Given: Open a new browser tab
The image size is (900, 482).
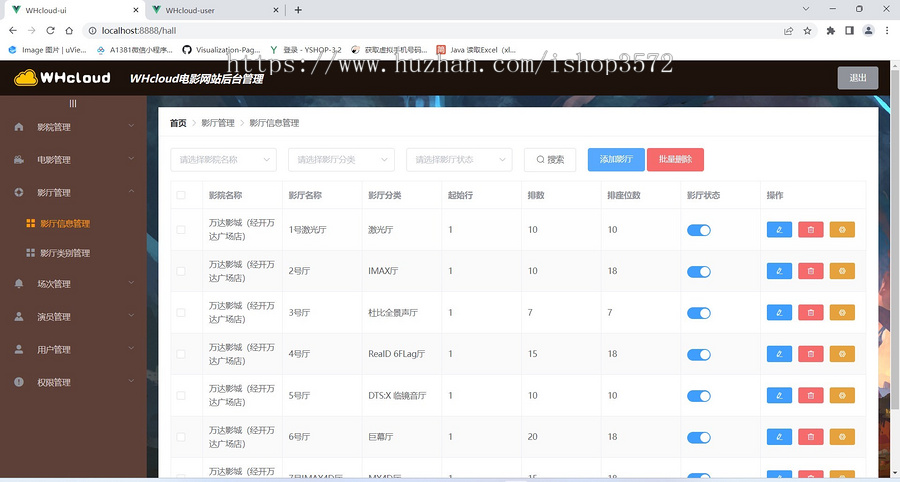Looking at the screenshot, I should coord(298,10).
